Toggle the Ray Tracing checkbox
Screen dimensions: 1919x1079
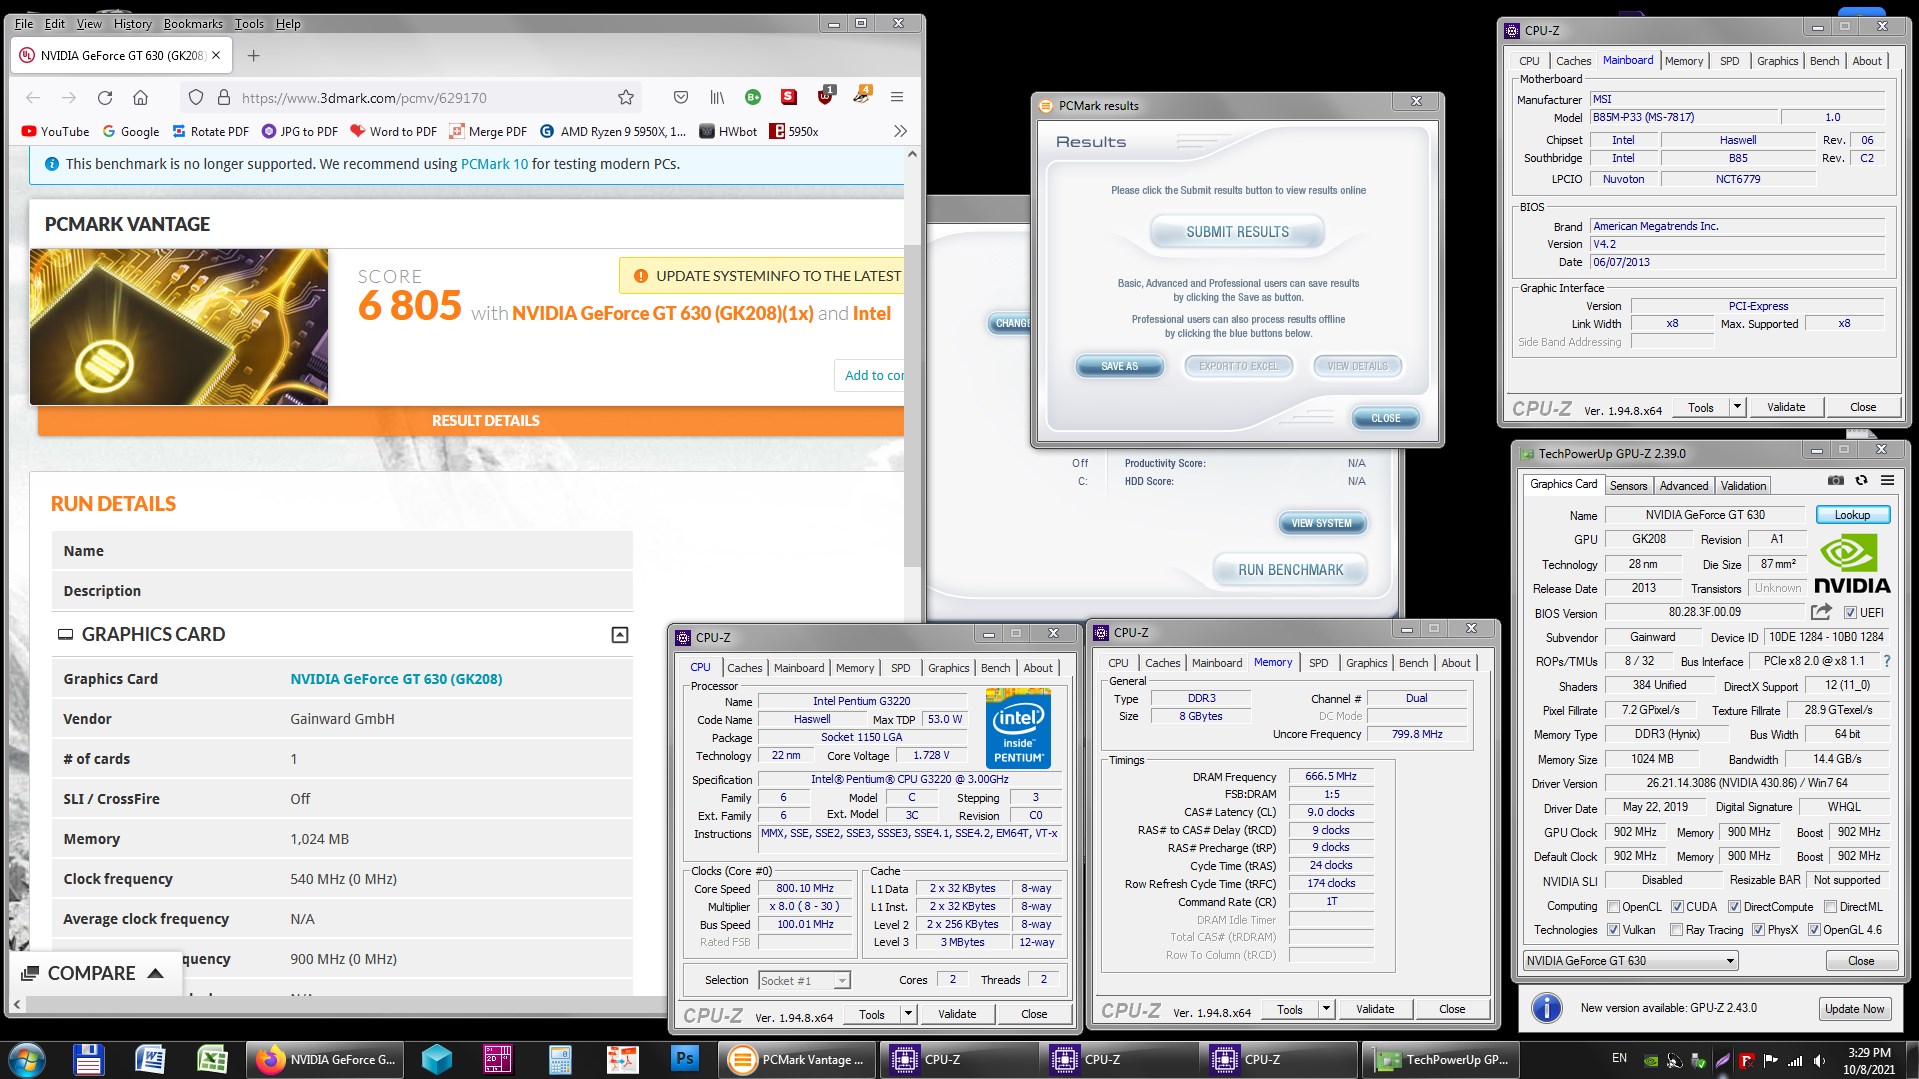pyautogui.click(x=1676, y=930)
